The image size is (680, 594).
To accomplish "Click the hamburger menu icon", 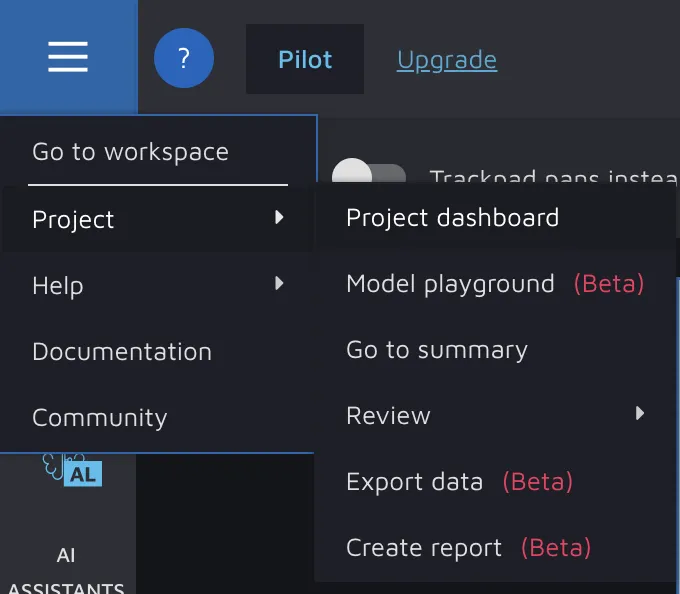I will point(68,57).
